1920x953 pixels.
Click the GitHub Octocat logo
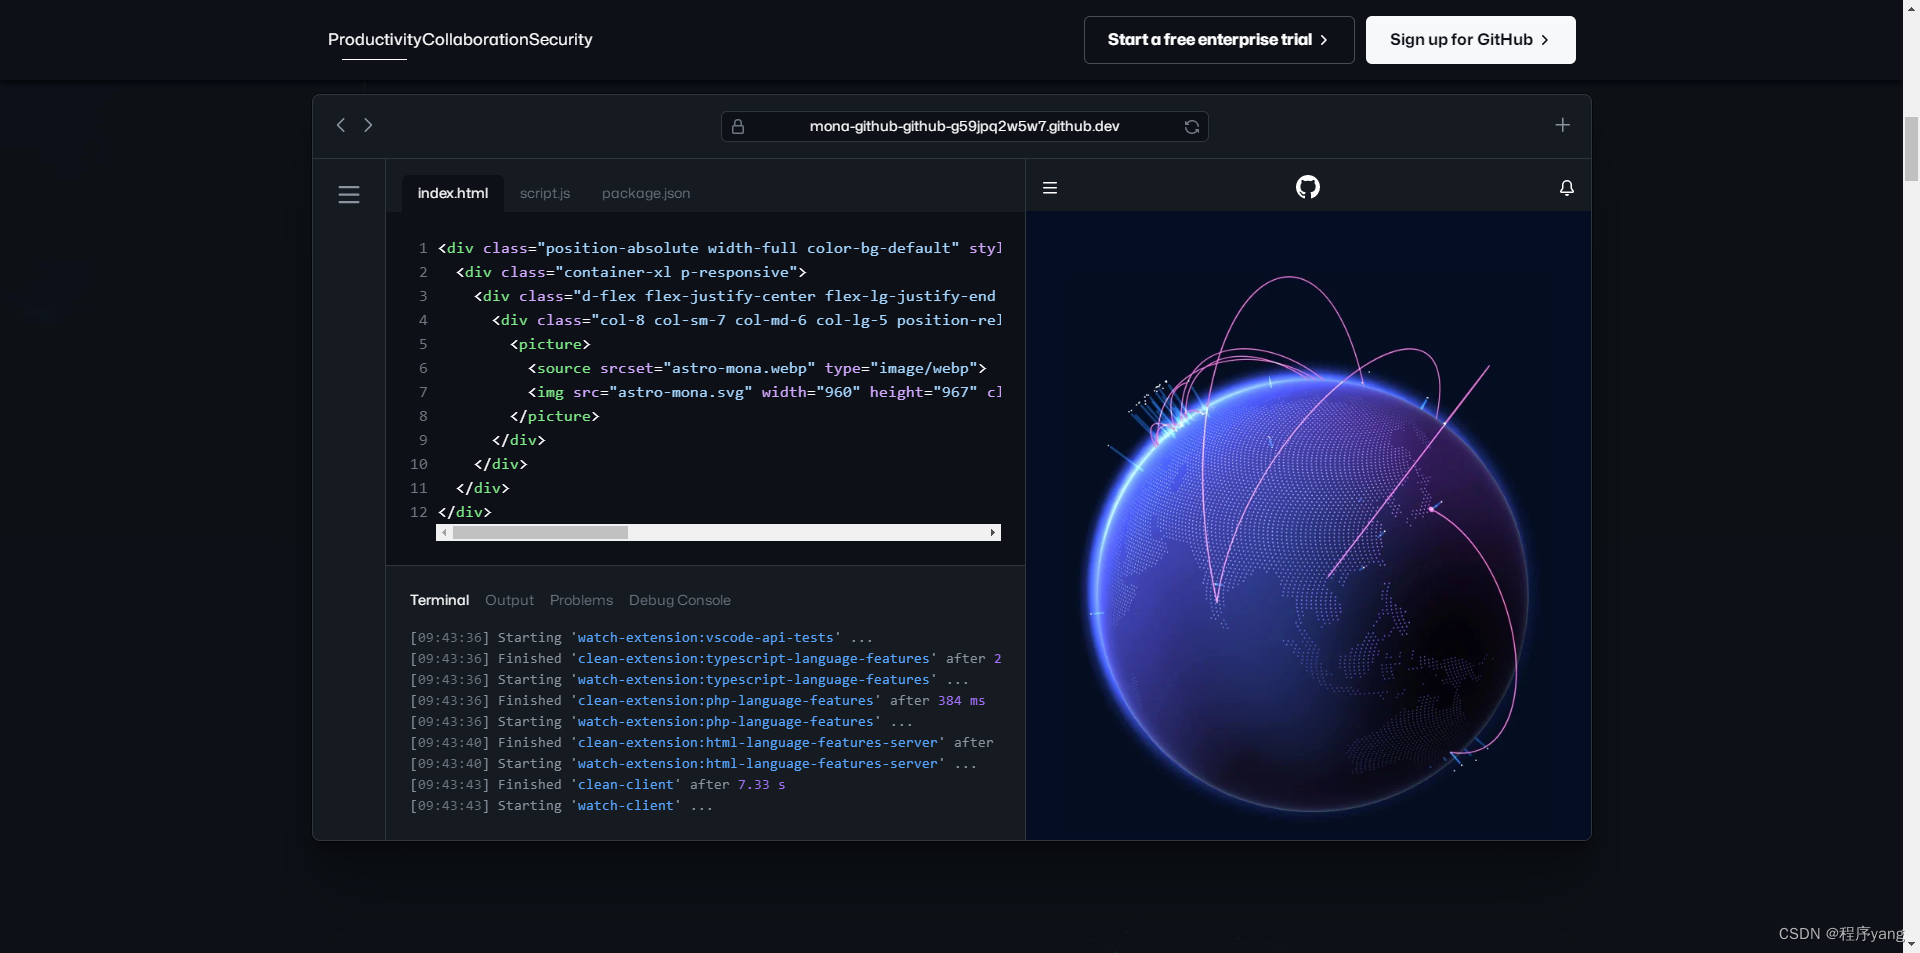(1308, 187)
